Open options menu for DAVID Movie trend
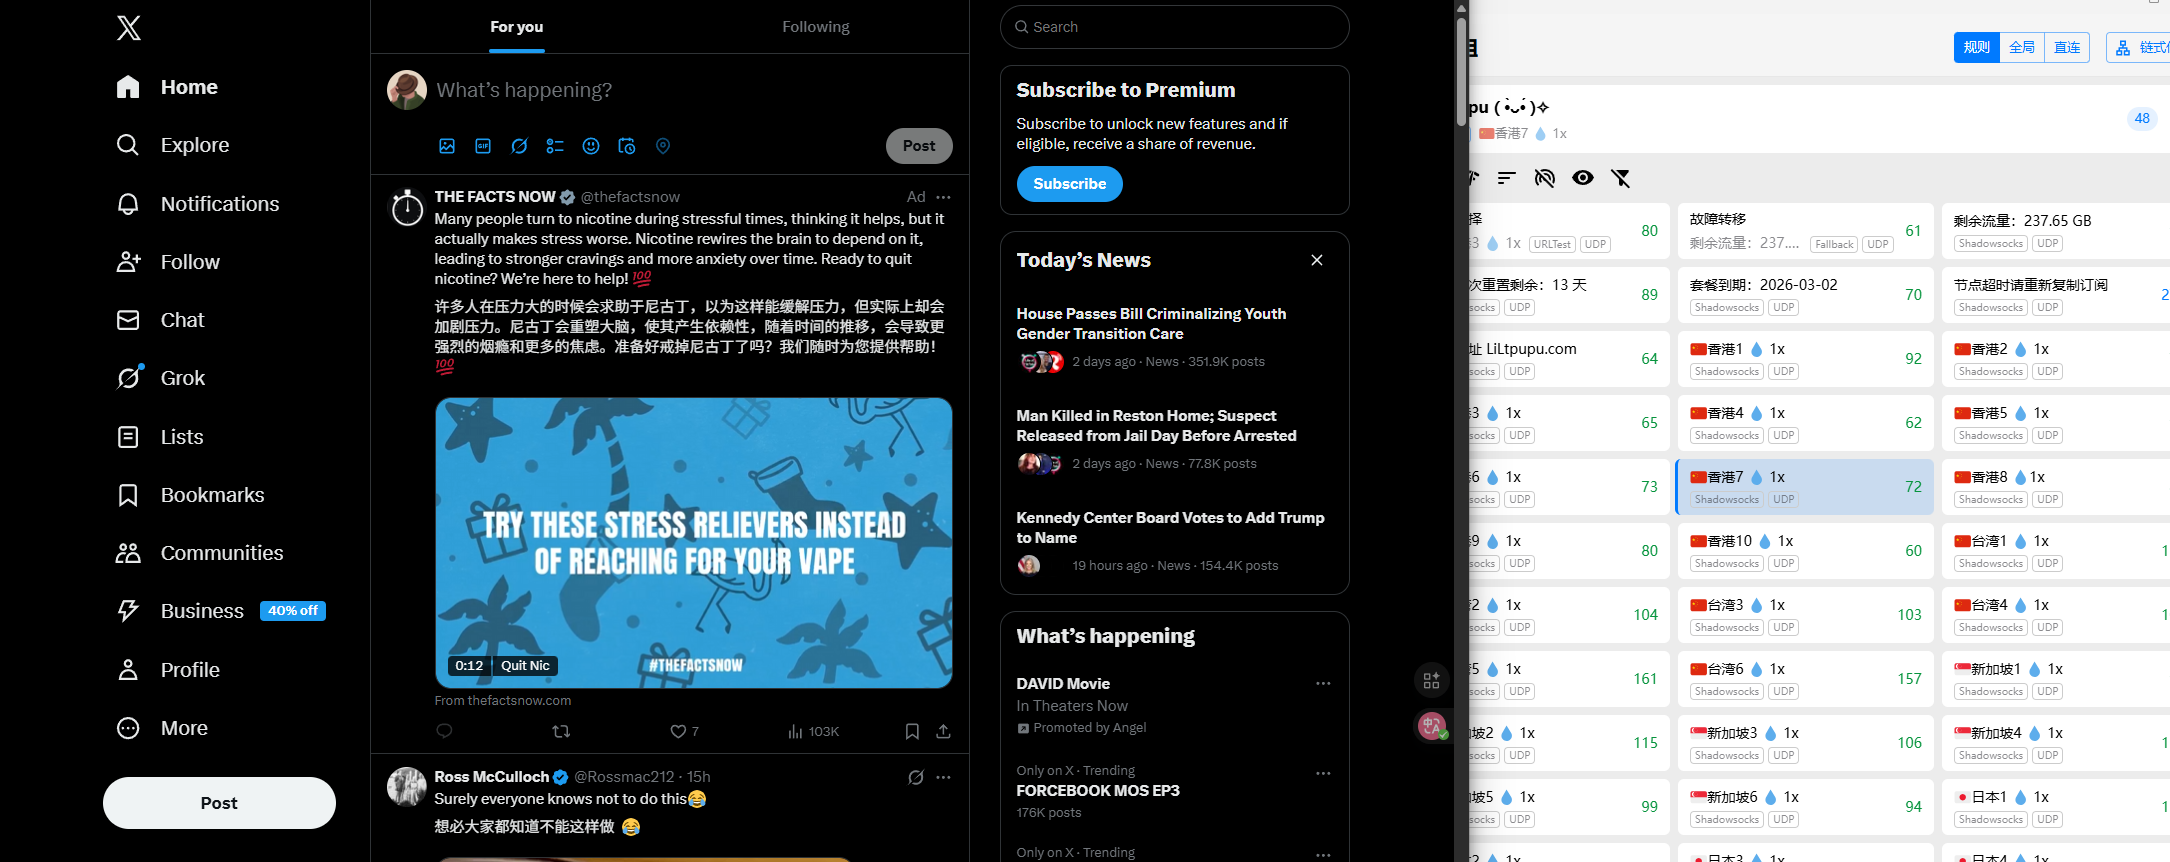Viewport: 2170px width, 862px height. tap(1323, 684)
